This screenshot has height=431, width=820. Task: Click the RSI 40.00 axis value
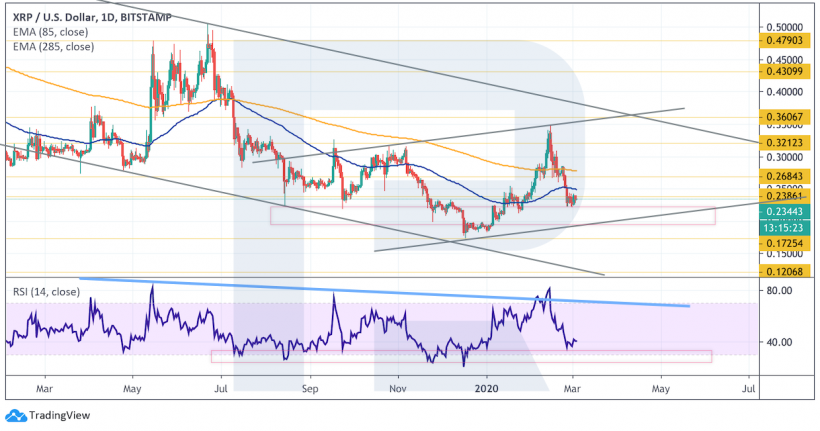(x=778, y=342)
